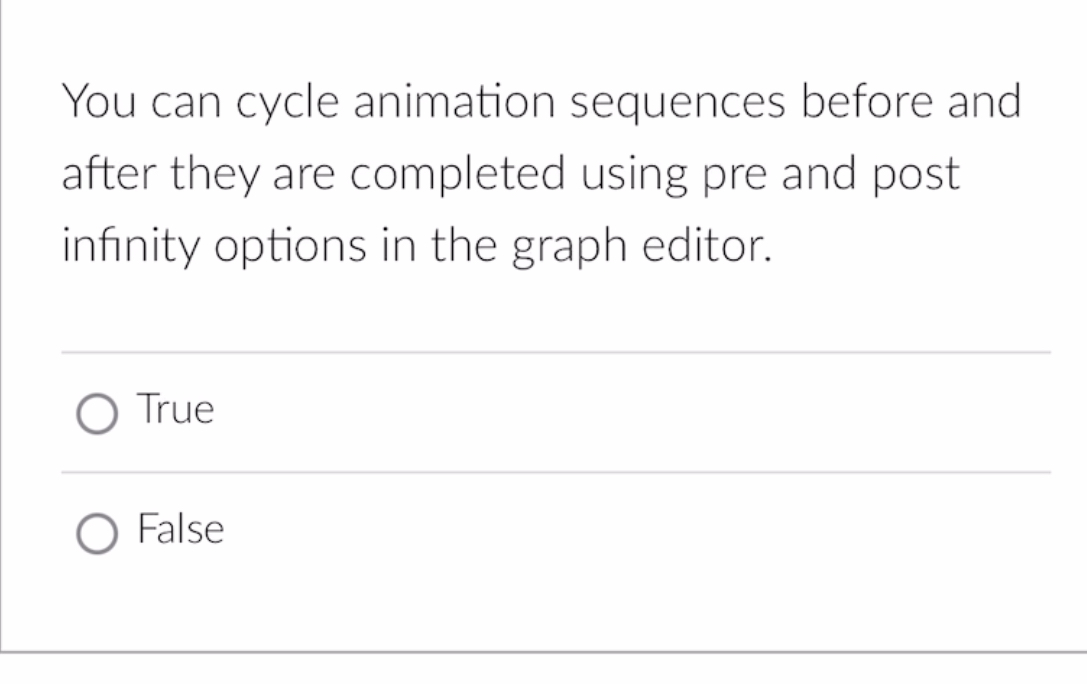
Task: Click the circular option next to False
Action: (98, 530)
